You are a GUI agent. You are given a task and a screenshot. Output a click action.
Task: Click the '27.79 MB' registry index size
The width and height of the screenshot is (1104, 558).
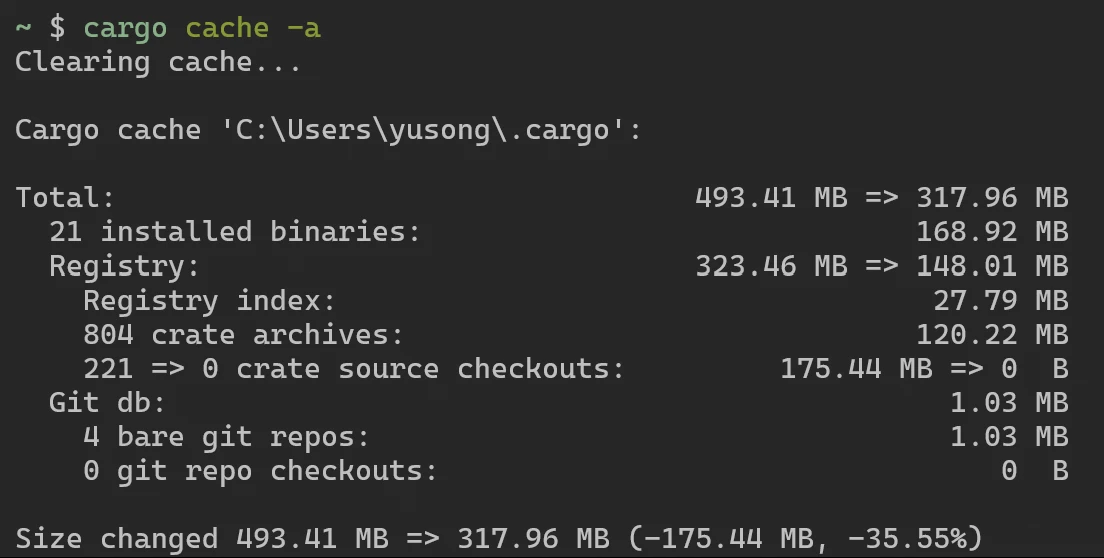[x=1000, y=300]
